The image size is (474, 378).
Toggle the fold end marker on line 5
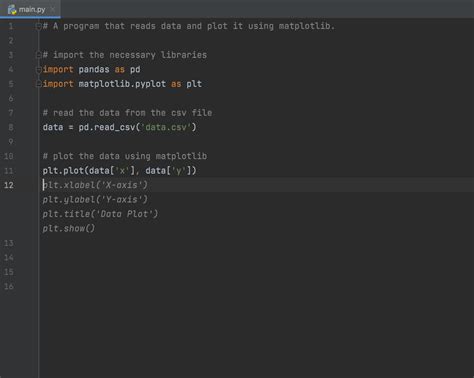coord(38,84)
